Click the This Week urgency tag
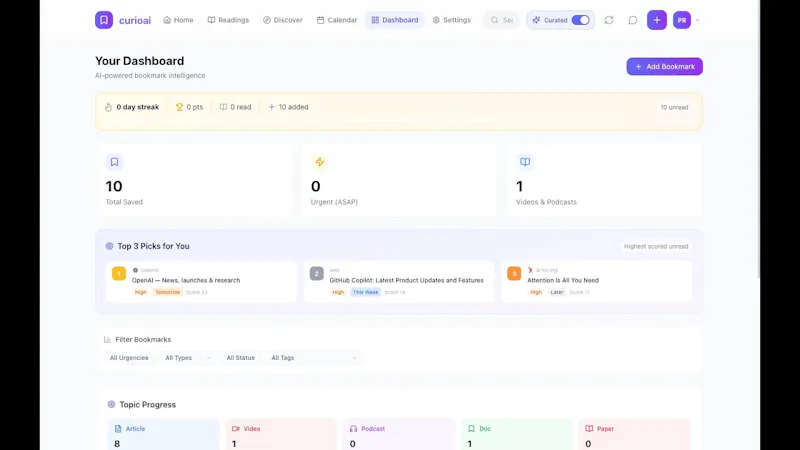 (366, 292)
